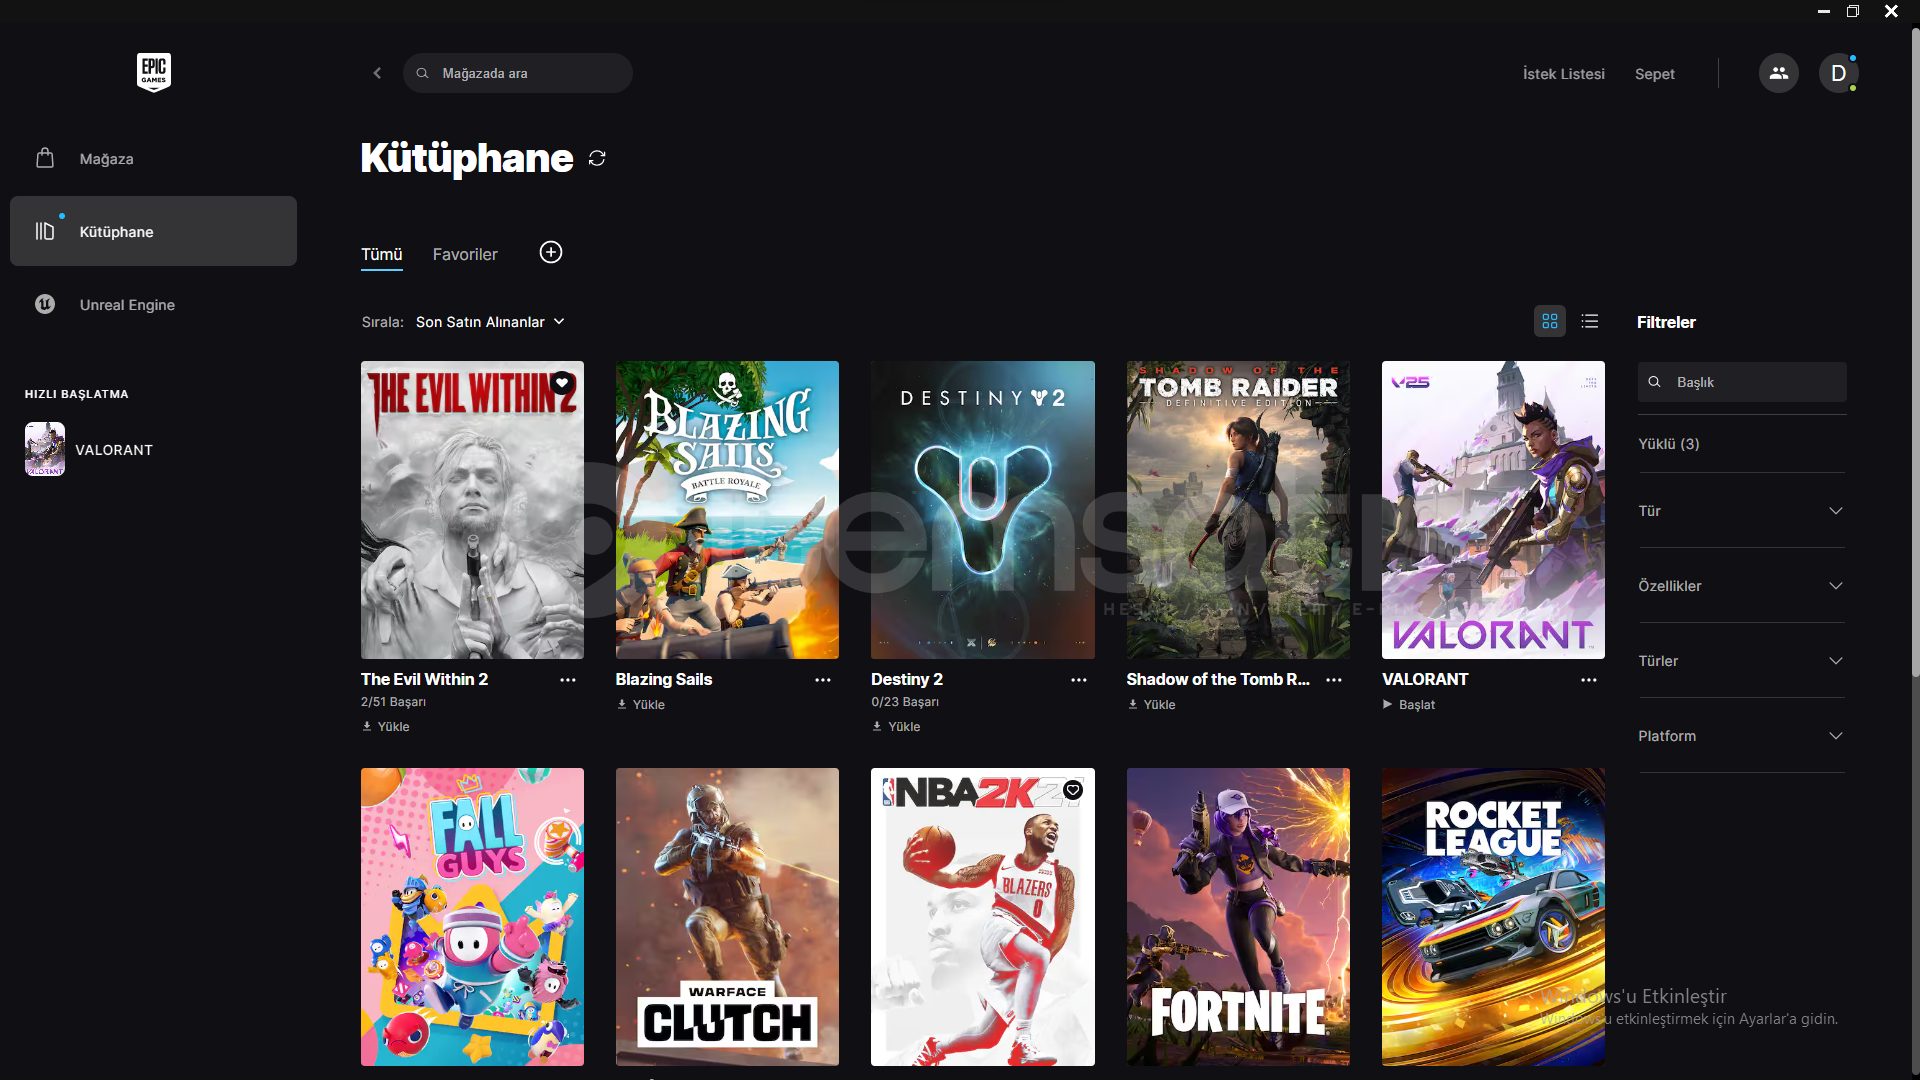Click Yükle under Shadow of the Tomb Raider
This screenshot has height=1080, width=1920.
pyautogui.click(x=1152, y=705)
